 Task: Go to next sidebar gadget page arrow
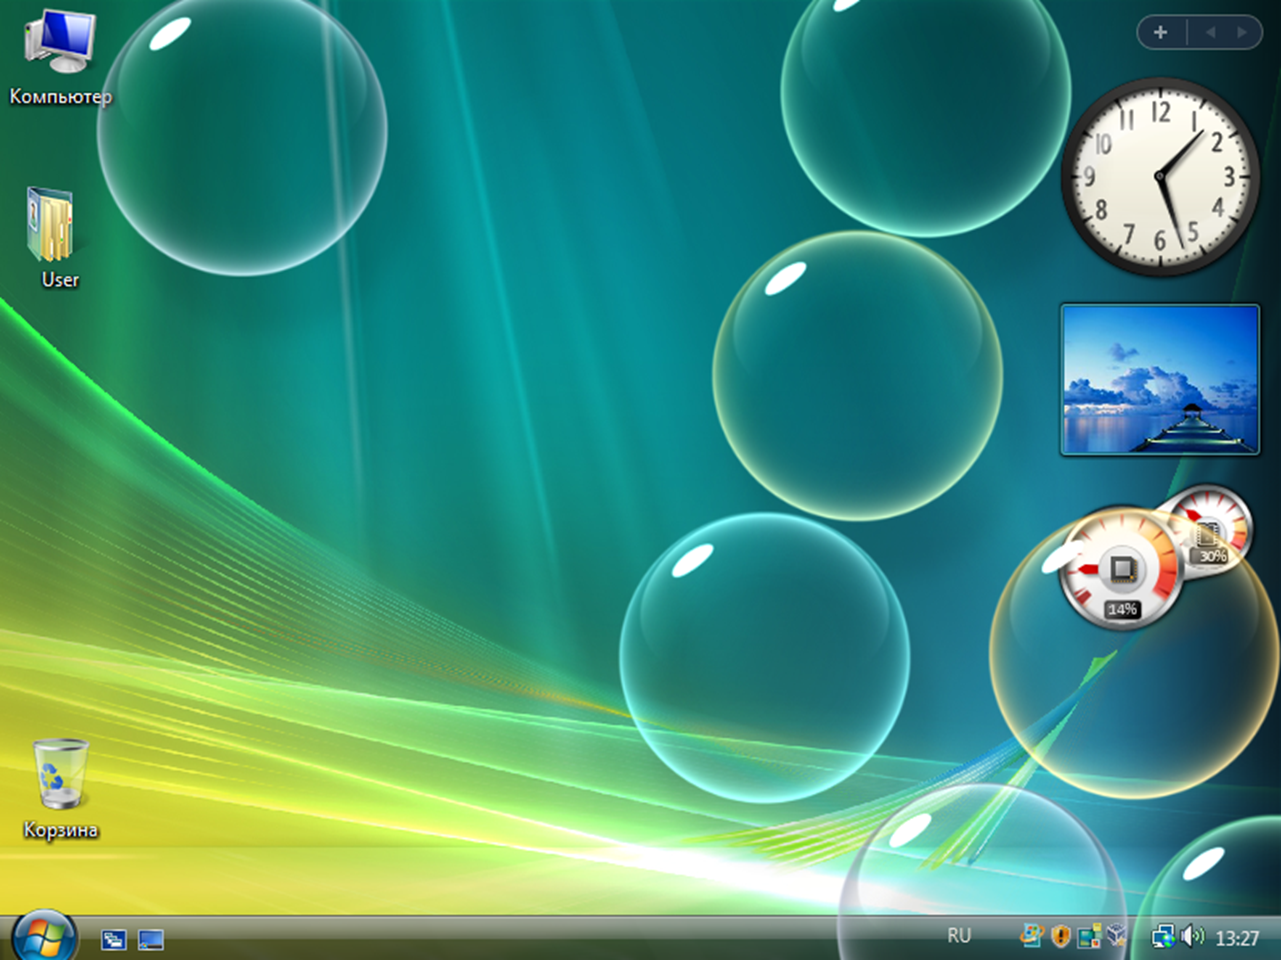[x=1242, y=32]
